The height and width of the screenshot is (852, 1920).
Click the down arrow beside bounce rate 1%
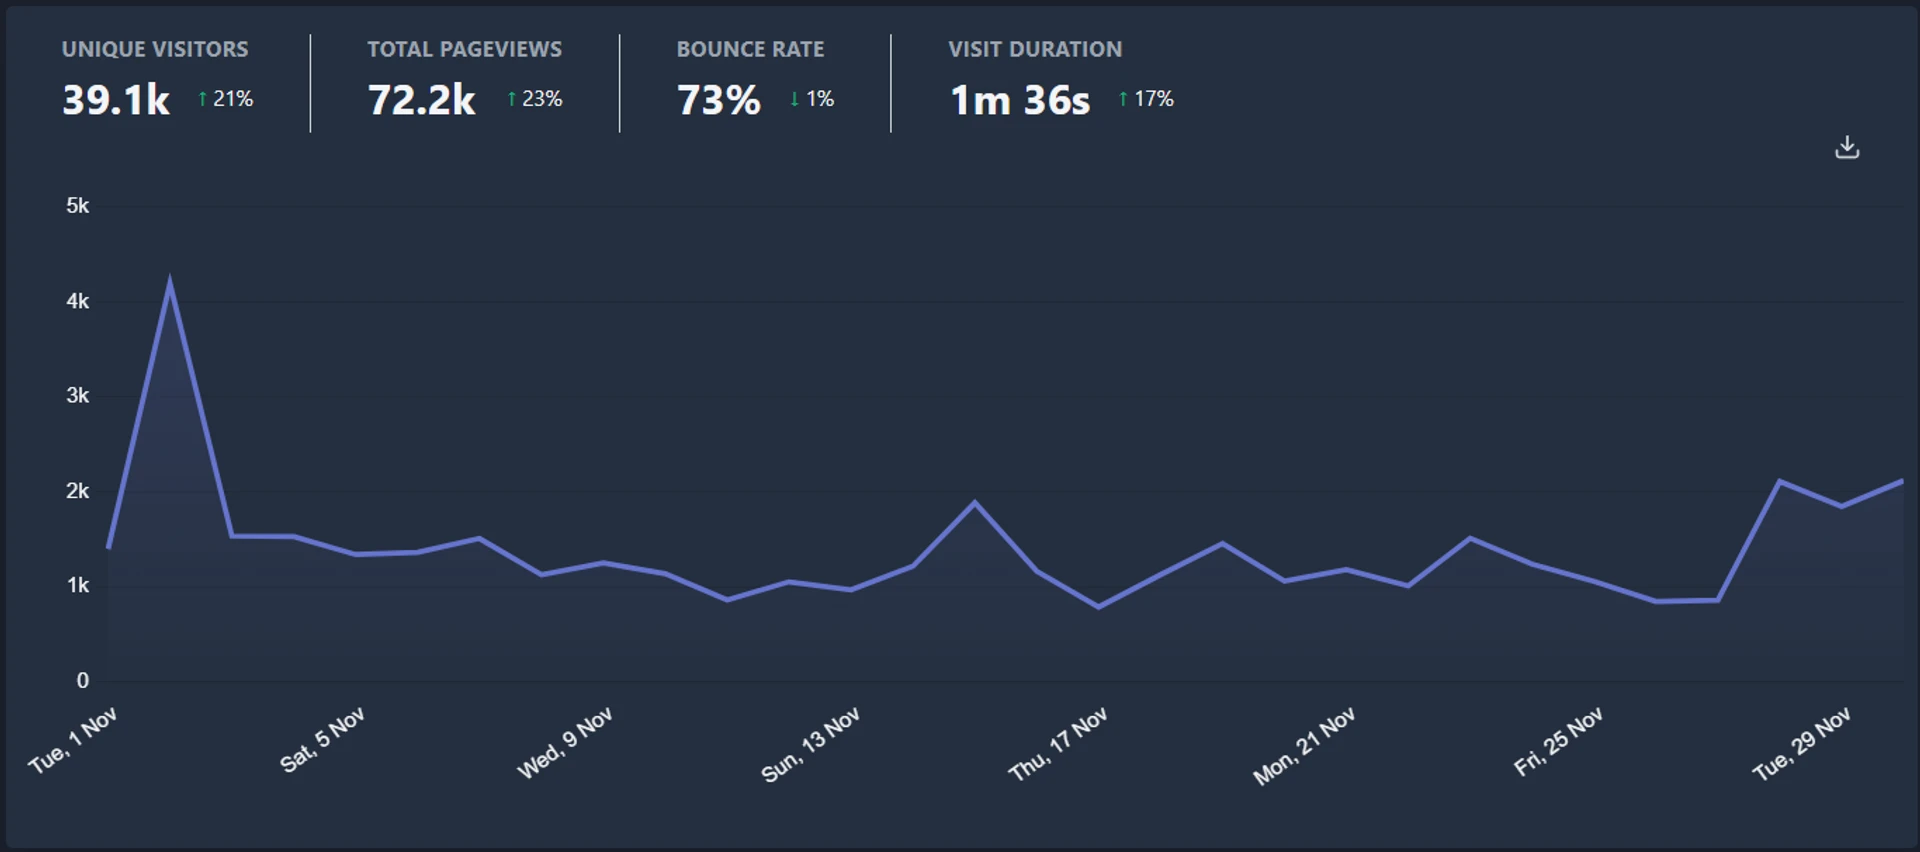[795, 99]
